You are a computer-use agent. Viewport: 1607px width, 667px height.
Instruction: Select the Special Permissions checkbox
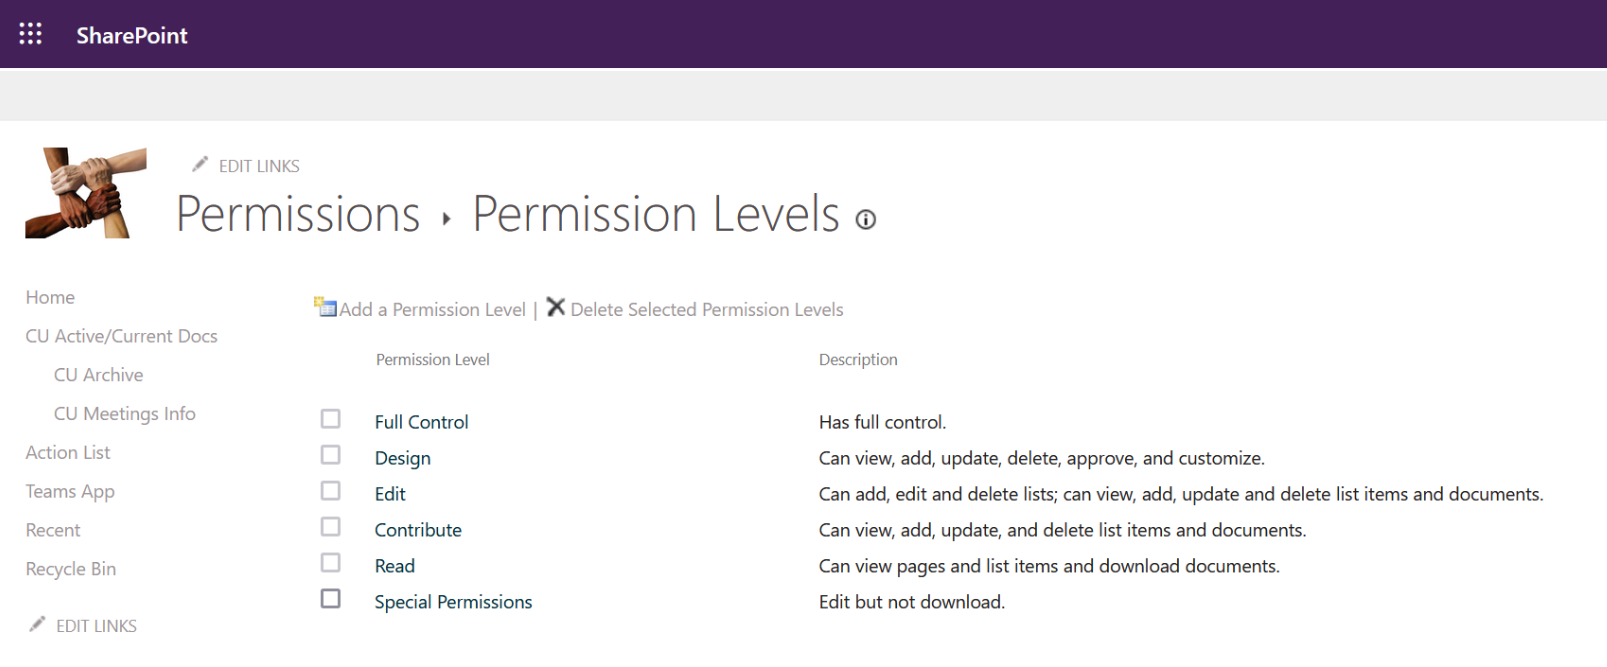pos(331,599)
